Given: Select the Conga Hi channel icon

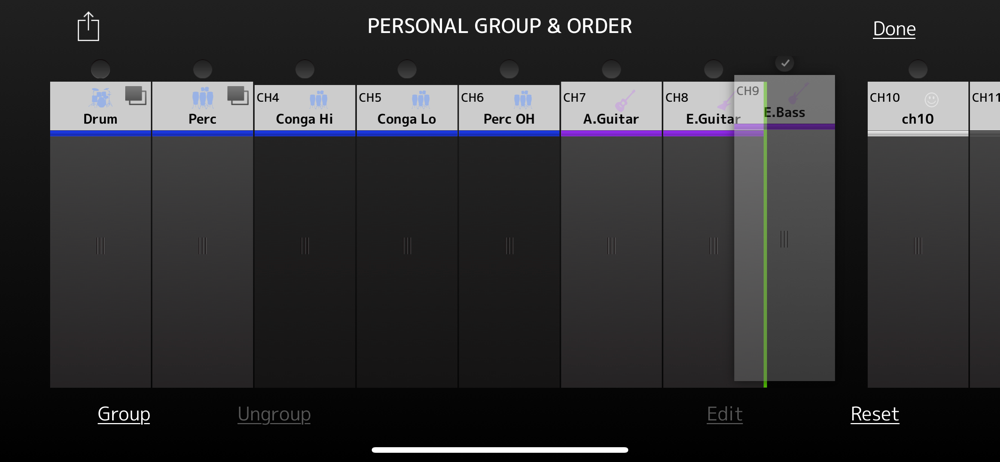Looking at the screenshot, I should (x=318, y=100).
